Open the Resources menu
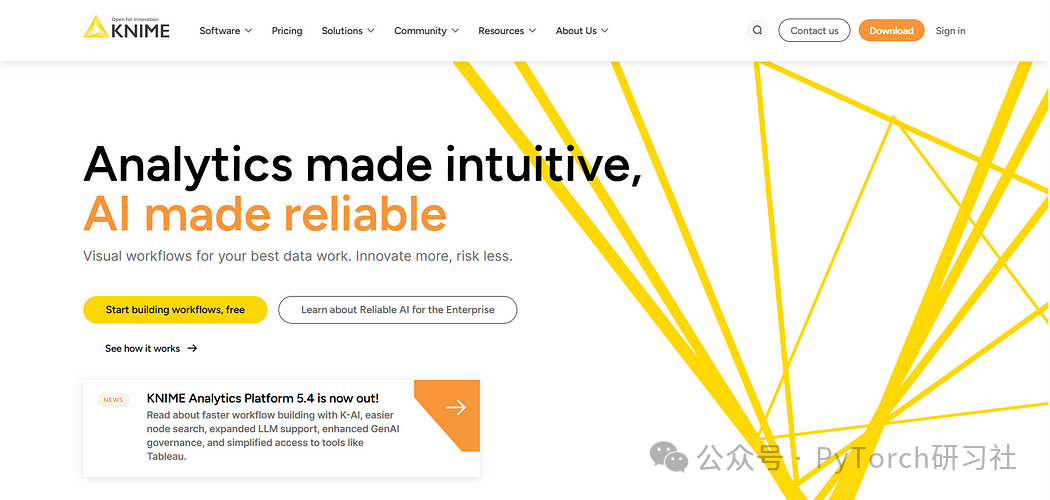The image size is (1050, 500). tap(508, 31)
